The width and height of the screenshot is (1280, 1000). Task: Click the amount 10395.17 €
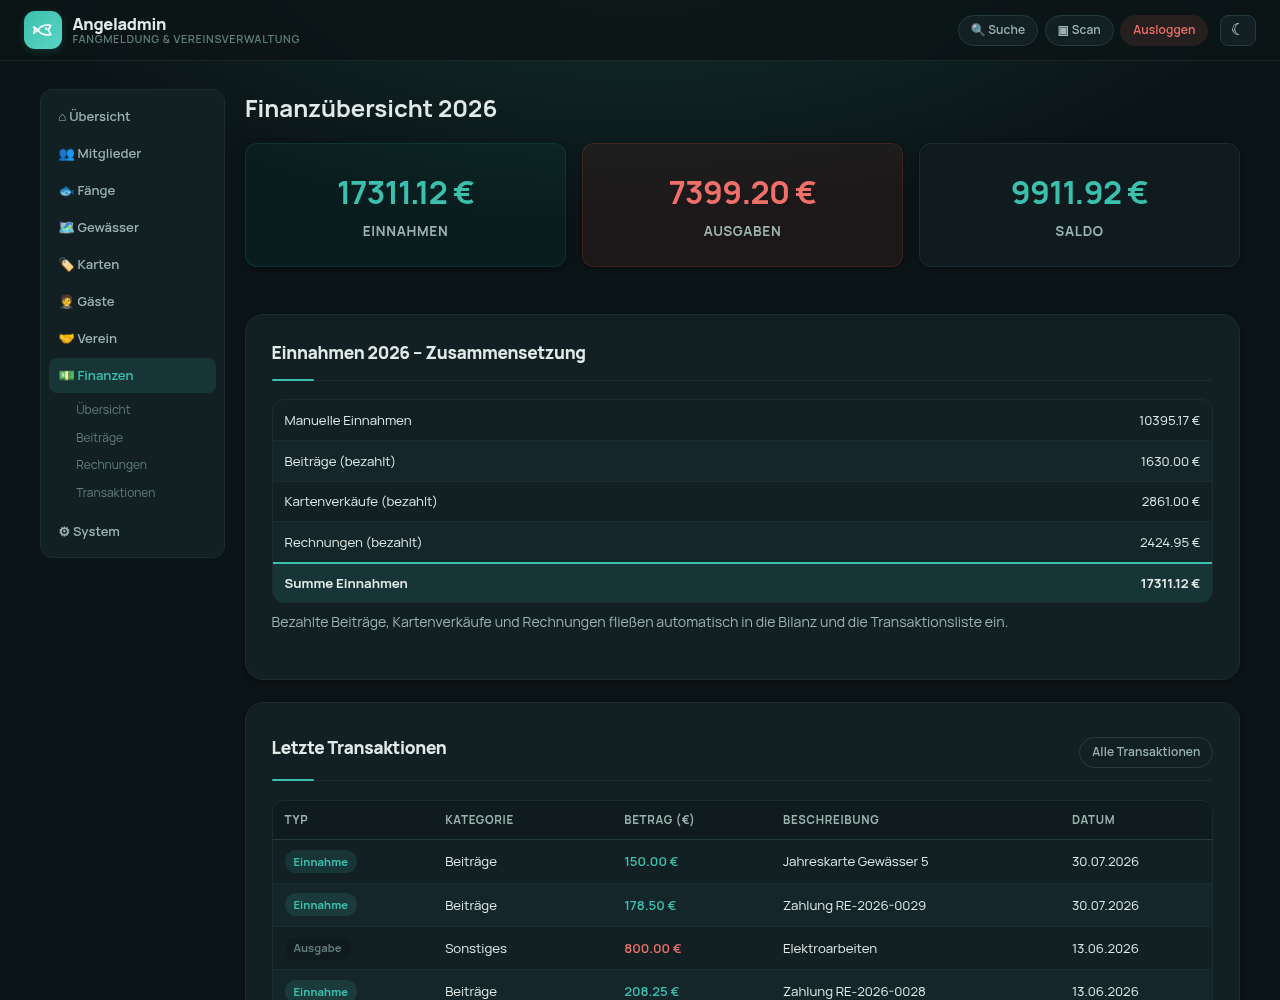(x=1169, y=421)
